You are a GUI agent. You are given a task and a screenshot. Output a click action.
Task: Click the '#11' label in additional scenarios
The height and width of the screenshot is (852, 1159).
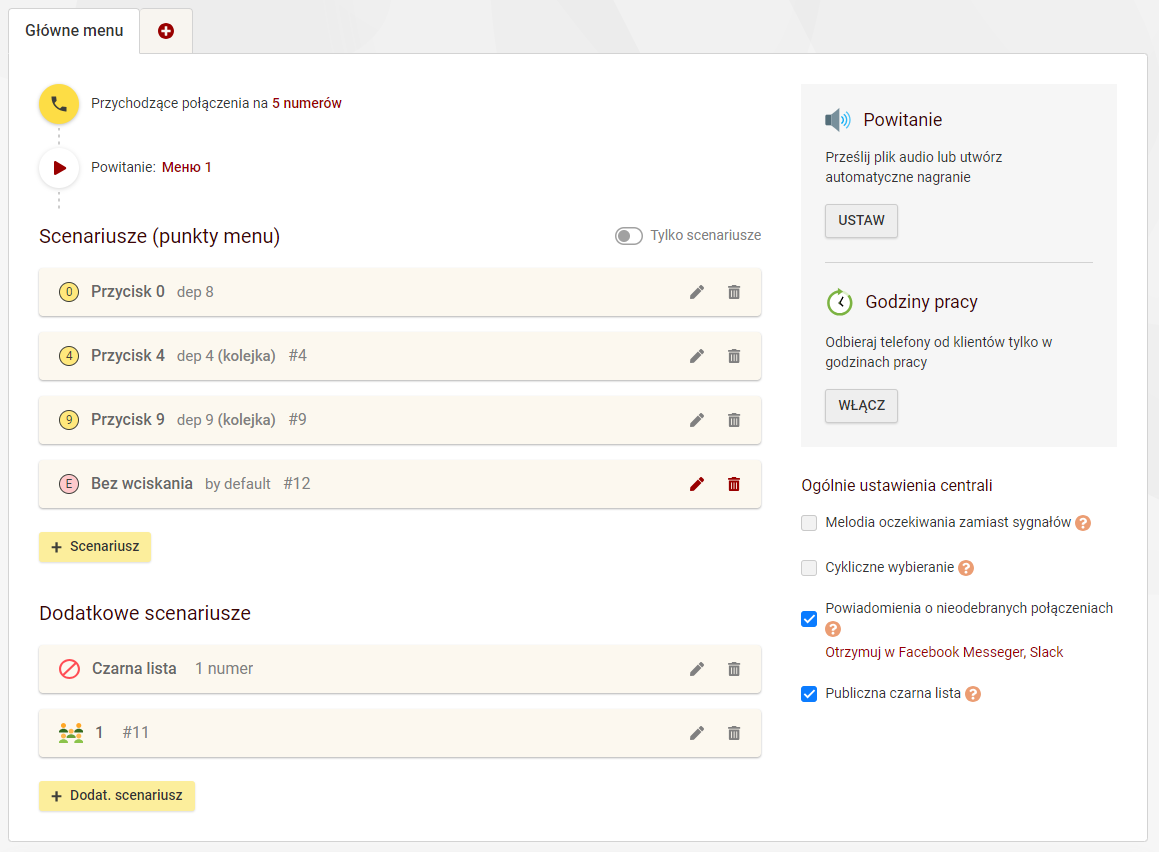pos(135,733)
